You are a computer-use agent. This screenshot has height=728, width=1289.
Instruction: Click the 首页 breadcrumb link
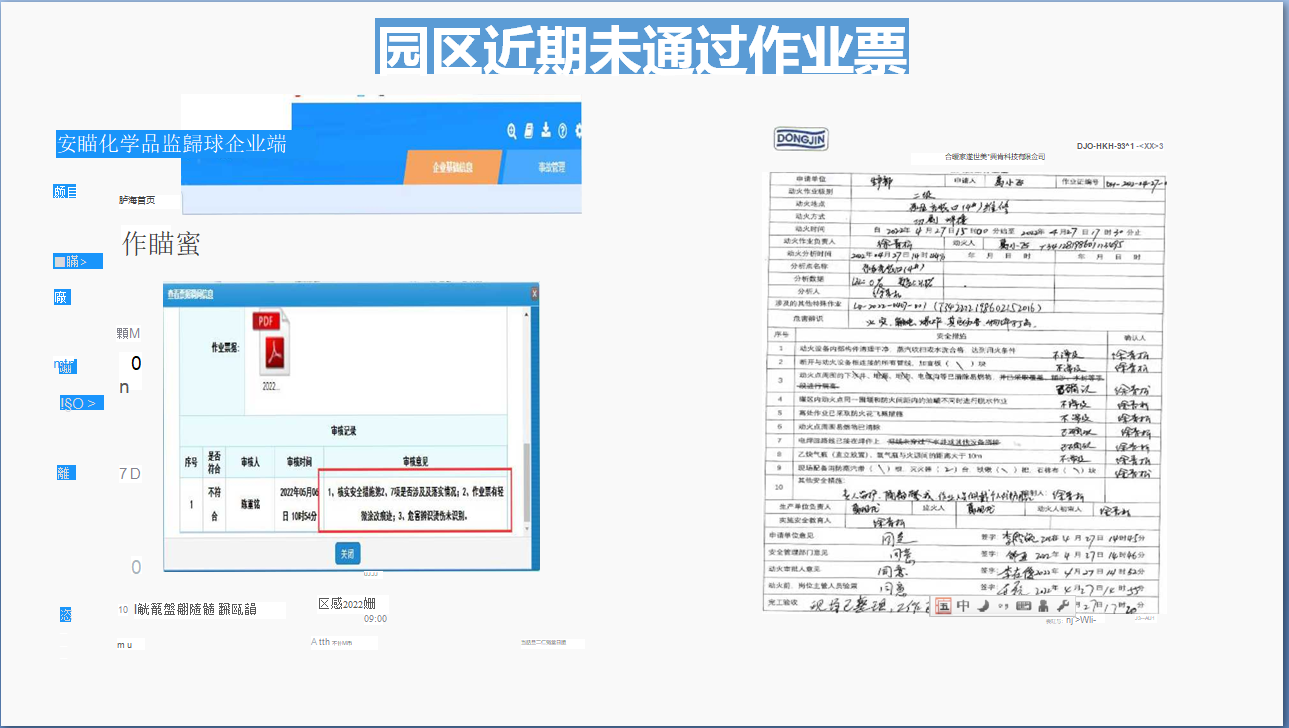click(x=137, y=200)
